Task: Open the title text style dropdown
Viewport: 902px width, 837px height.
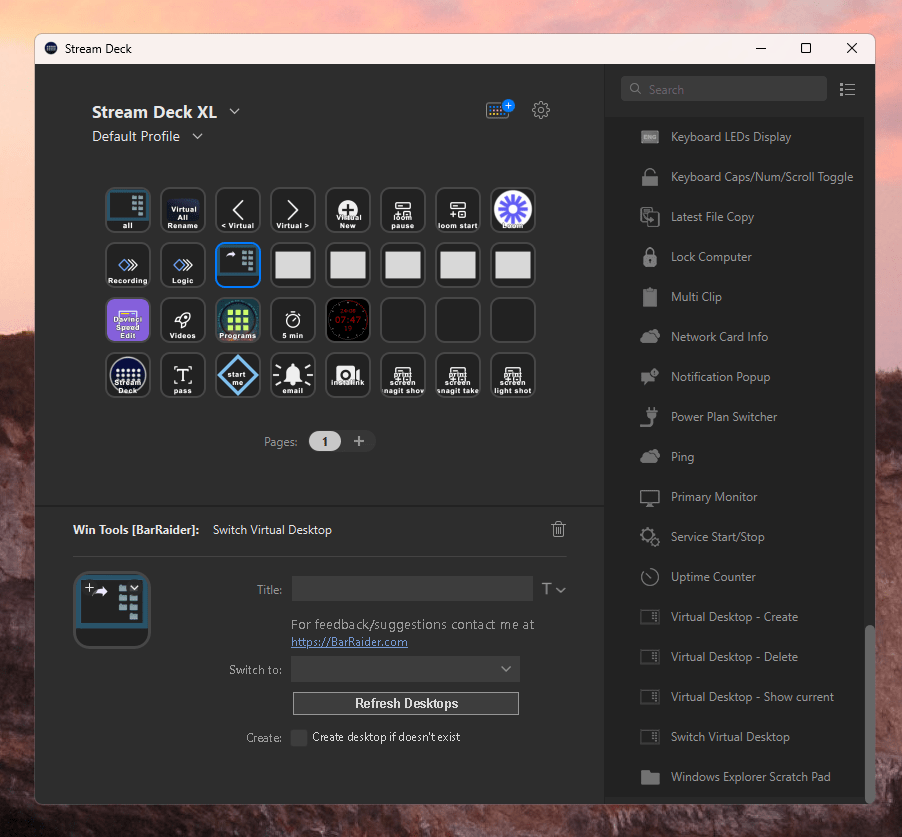Action: click(x=553, y=589)
